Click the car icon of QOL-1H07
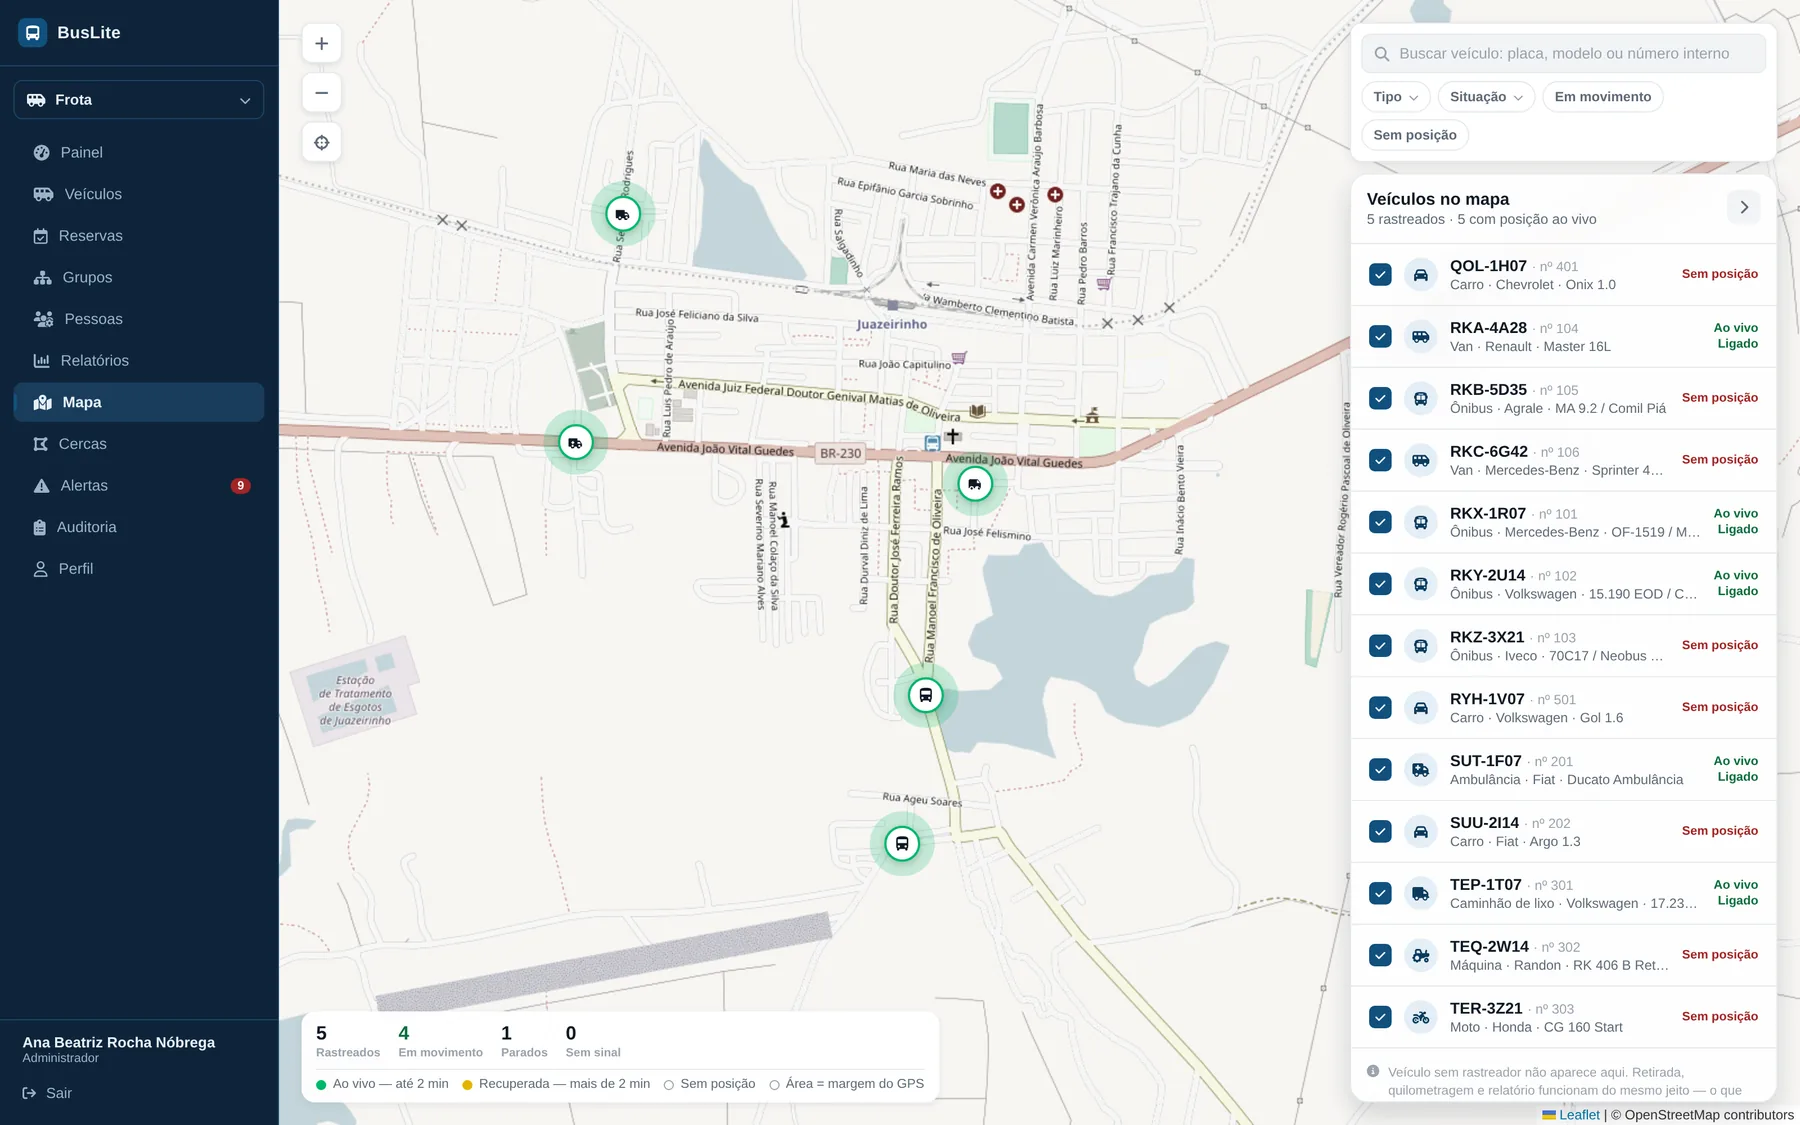This screenshot has height=1125, width=1800. pyautogui.click(x=1421, y=275)
